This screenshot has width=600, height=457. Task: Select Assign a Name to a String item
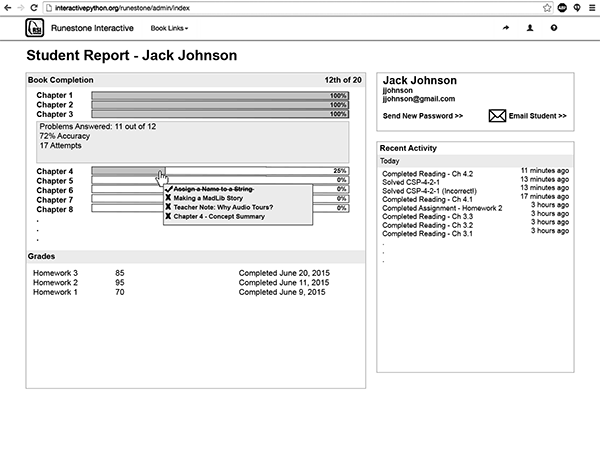point(214,189)
